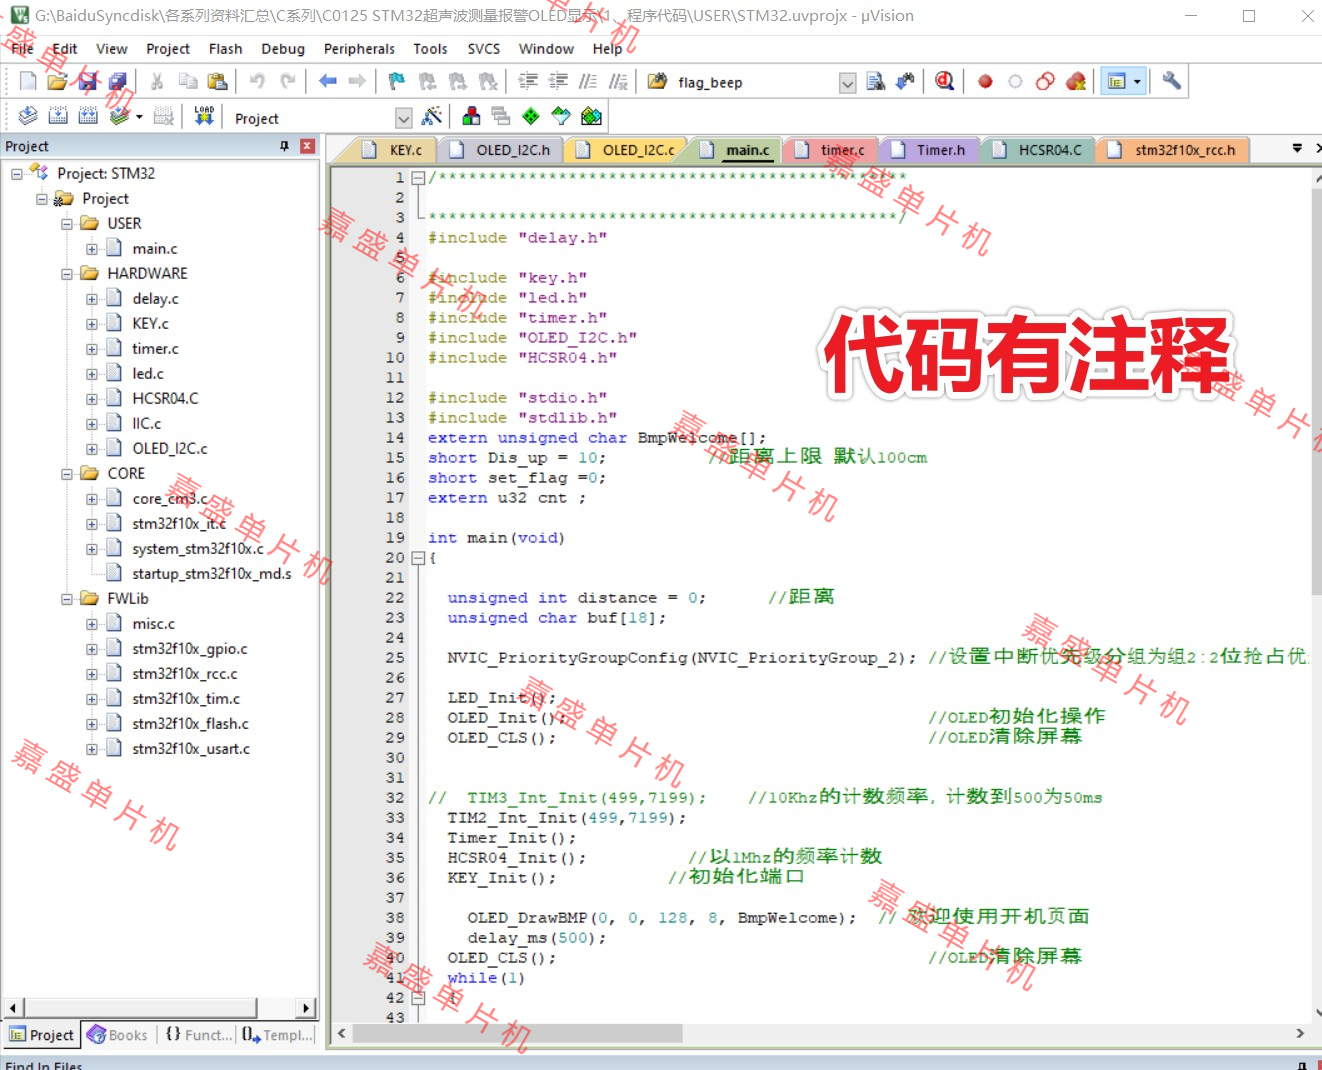
Task: Select stm32f10x_gpio.c in the FWLib folder
Action: 189,649
